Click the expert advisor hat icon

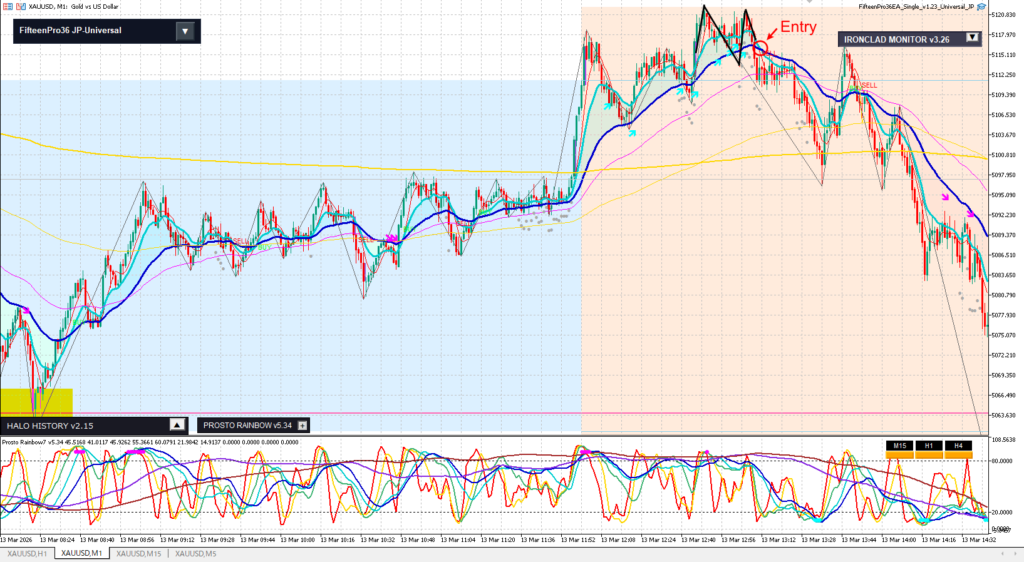point(980,7)
